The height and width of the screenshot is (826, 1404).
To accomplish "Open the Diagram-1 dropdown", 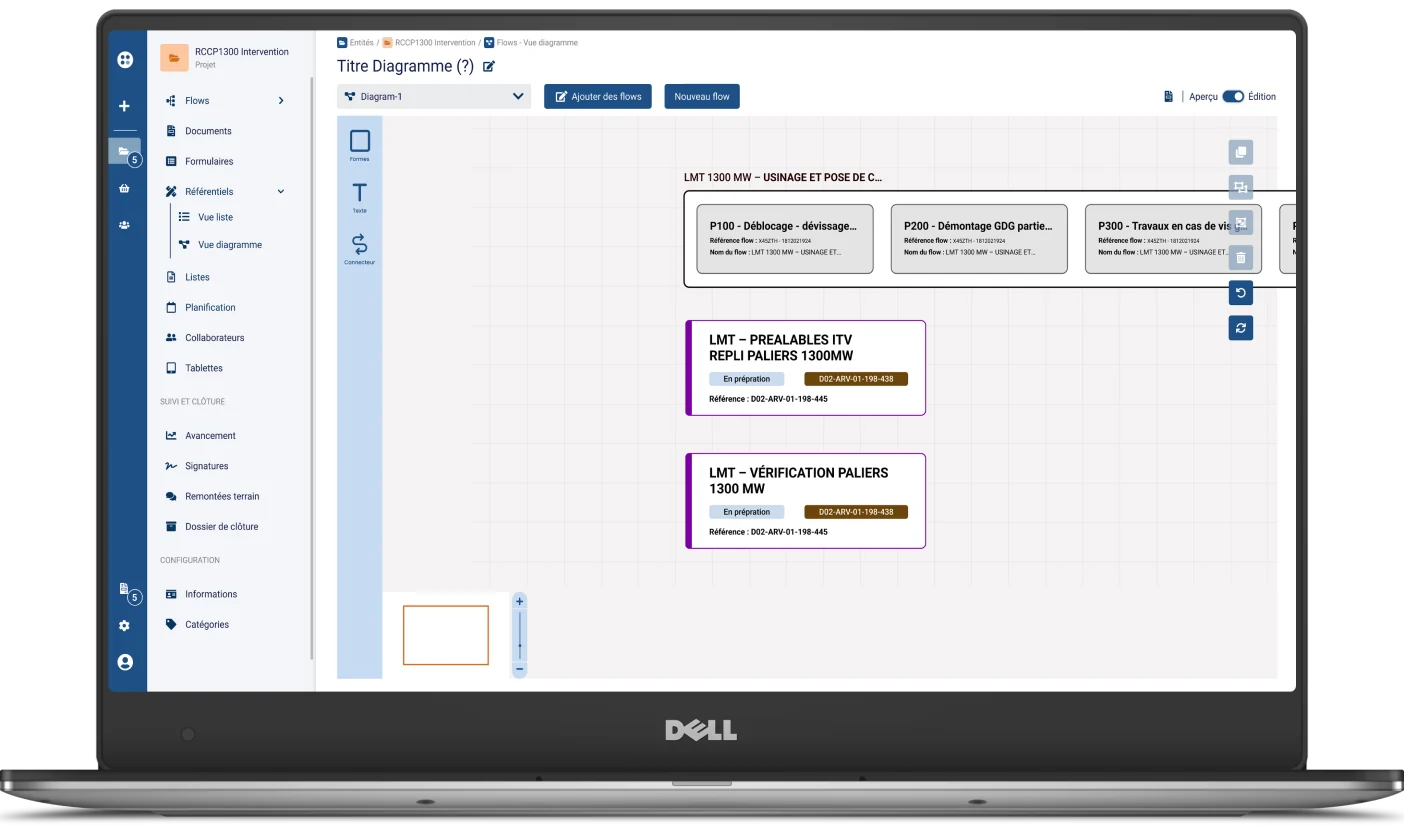I will tap(434, 97).
